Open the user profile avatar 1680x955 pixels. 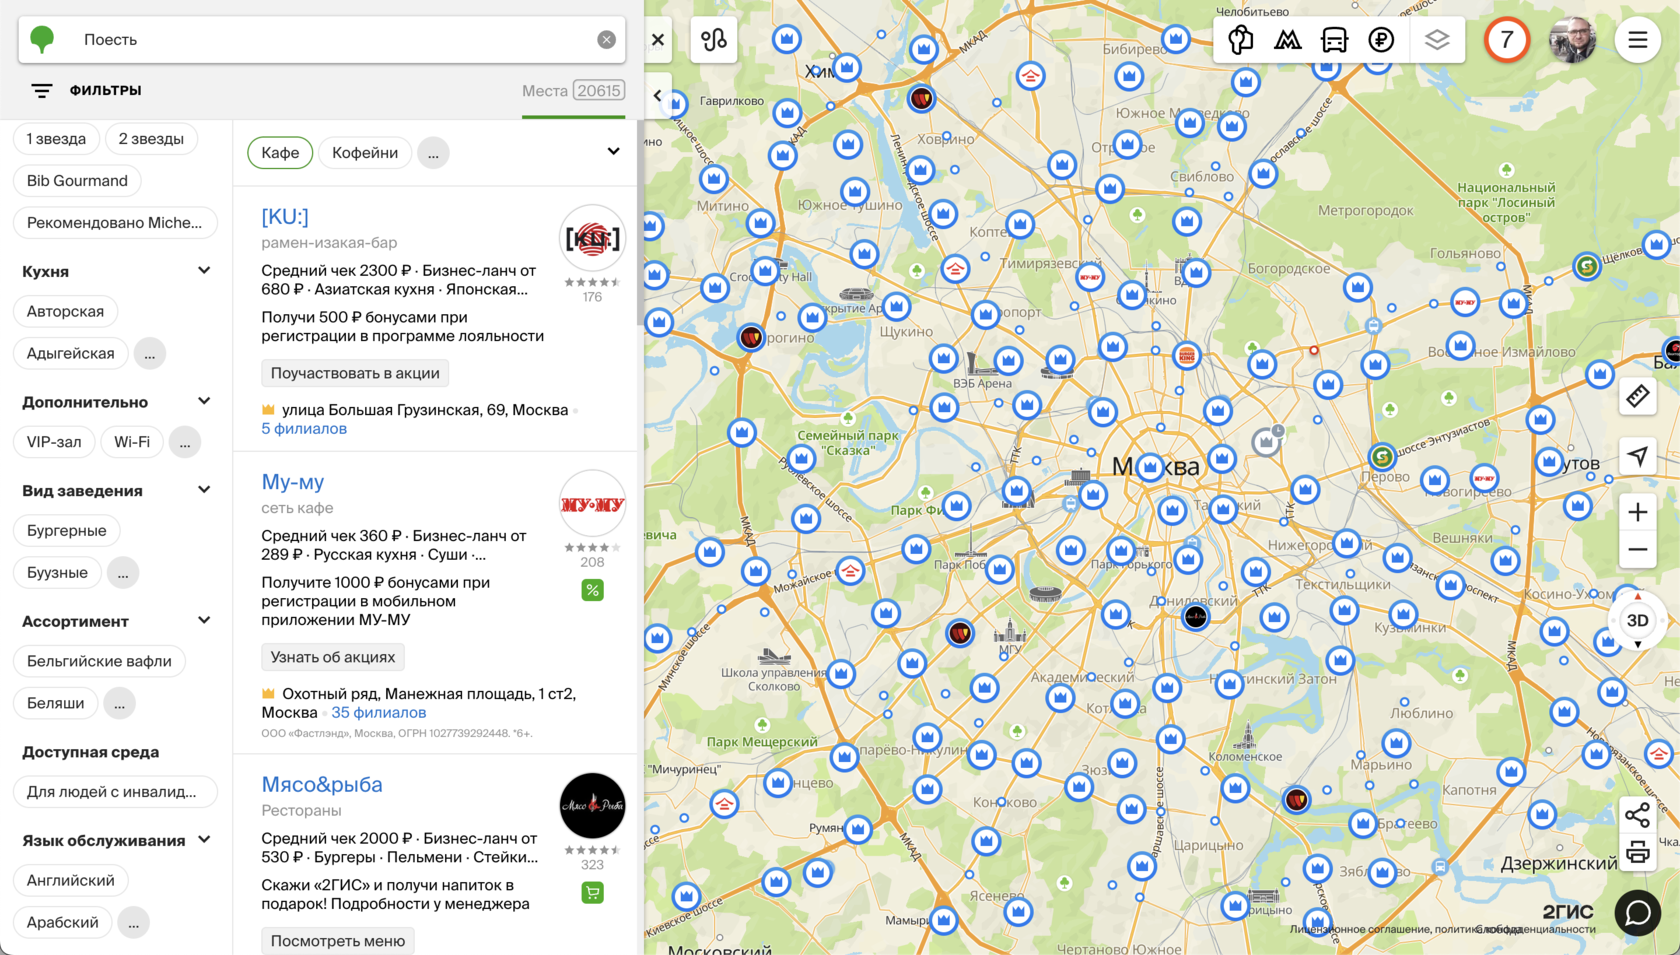[x=1572, y=40]
